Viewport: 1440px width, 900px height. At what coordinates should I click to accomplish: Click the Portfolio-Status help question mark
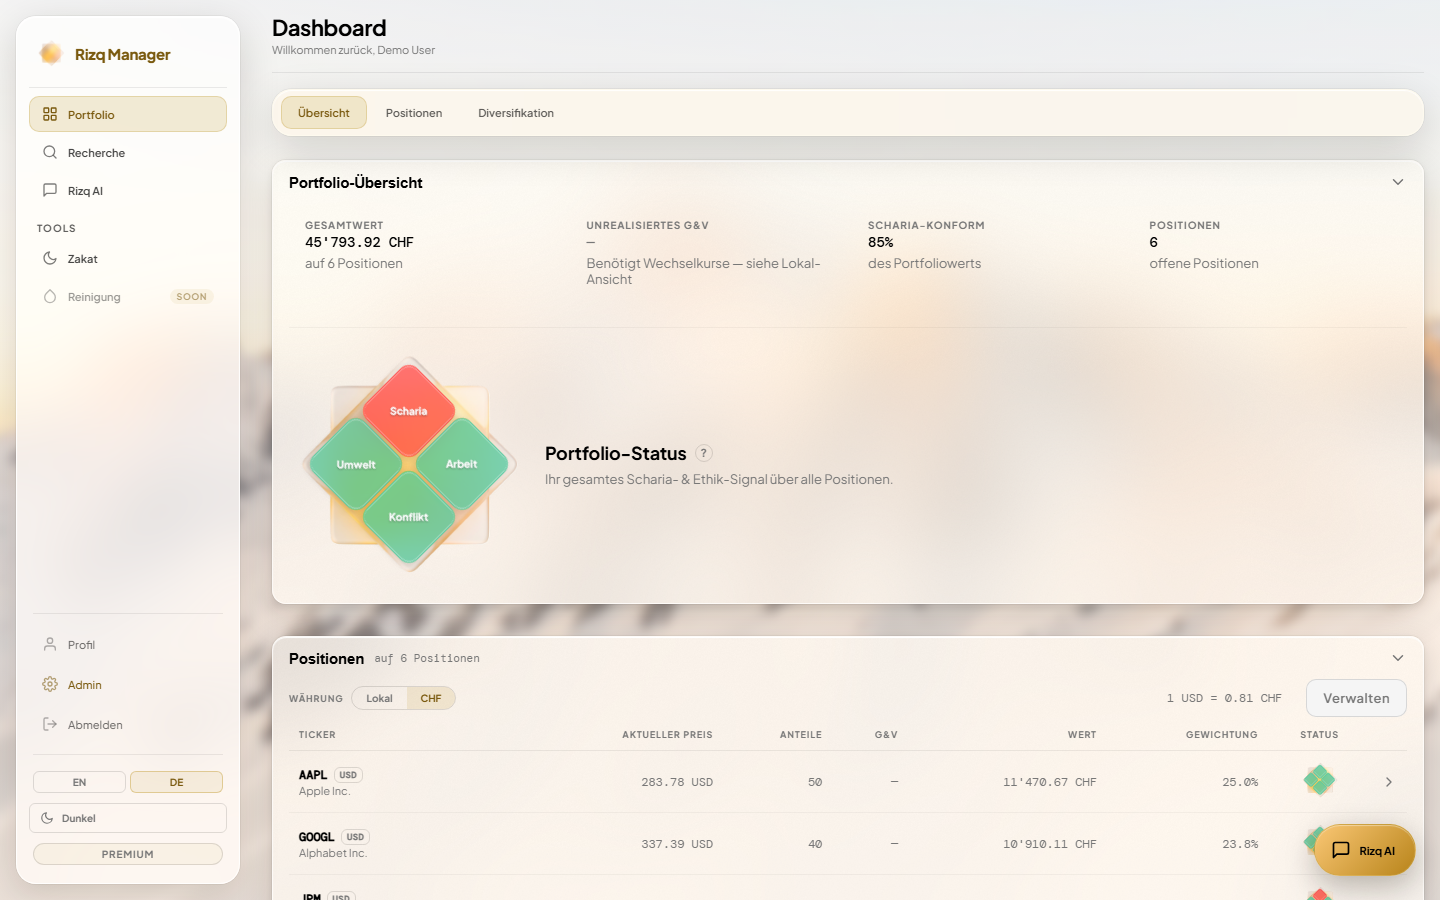click(x=704, y=453)
